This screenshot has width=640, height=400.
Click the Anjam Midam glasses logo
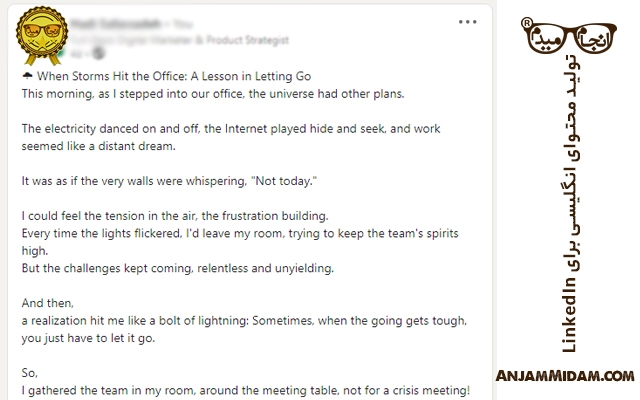(569, 36)
